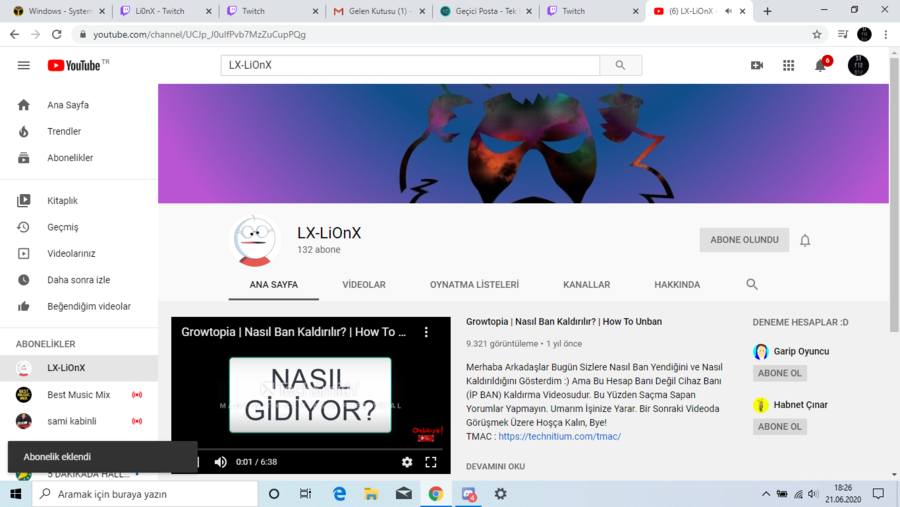Open Growtopia video title link
The image size is (900, 507).
tap(564, 322)
